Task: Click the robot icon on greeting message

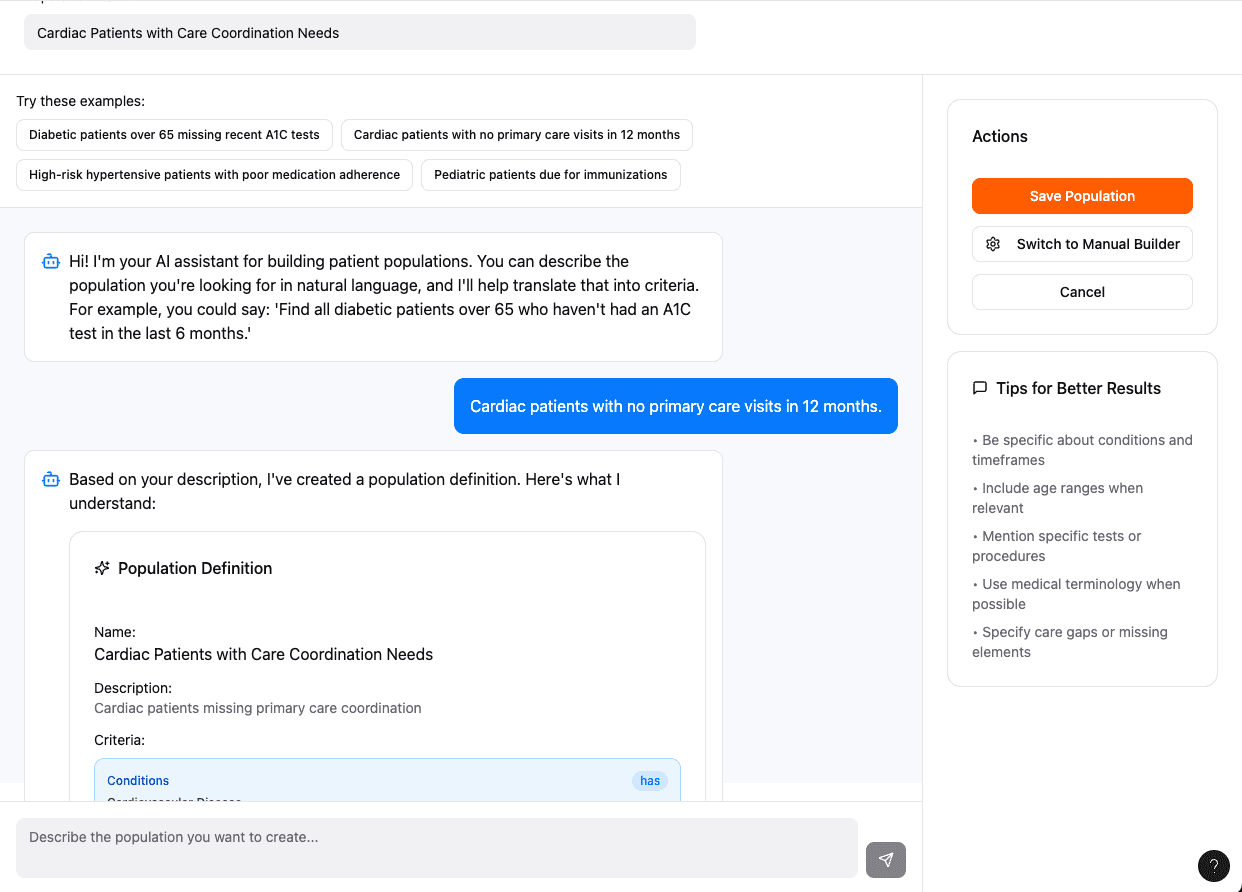Action: pos(51,262)
